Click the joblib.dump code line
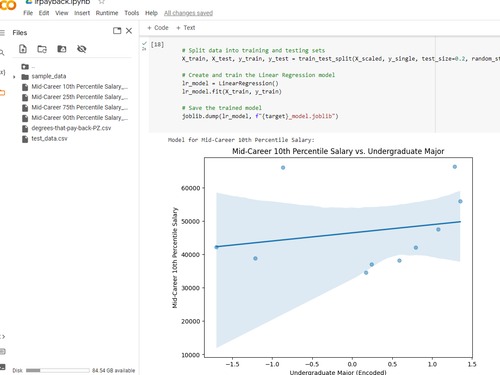The width and height of the screenshot is (500, 375). (x=260, y=116)
